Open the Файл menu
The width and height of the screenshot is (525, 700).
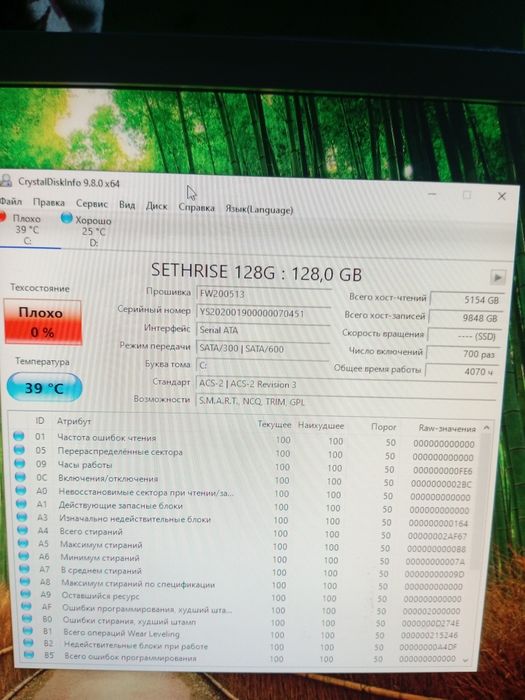(x=11, y=201)
